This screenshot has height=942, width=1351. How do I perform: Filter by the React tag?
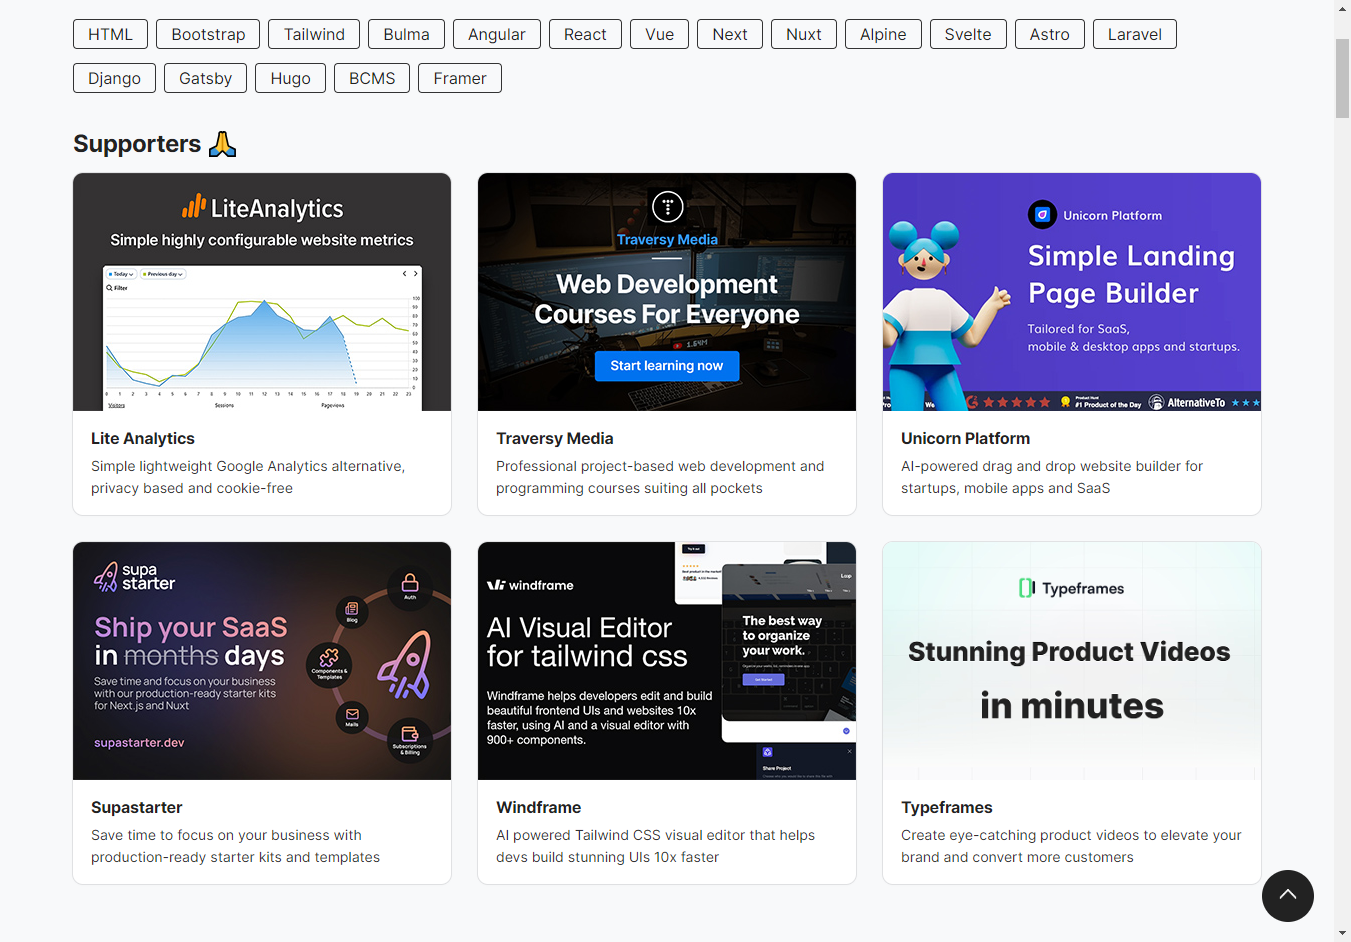[585, 34]
